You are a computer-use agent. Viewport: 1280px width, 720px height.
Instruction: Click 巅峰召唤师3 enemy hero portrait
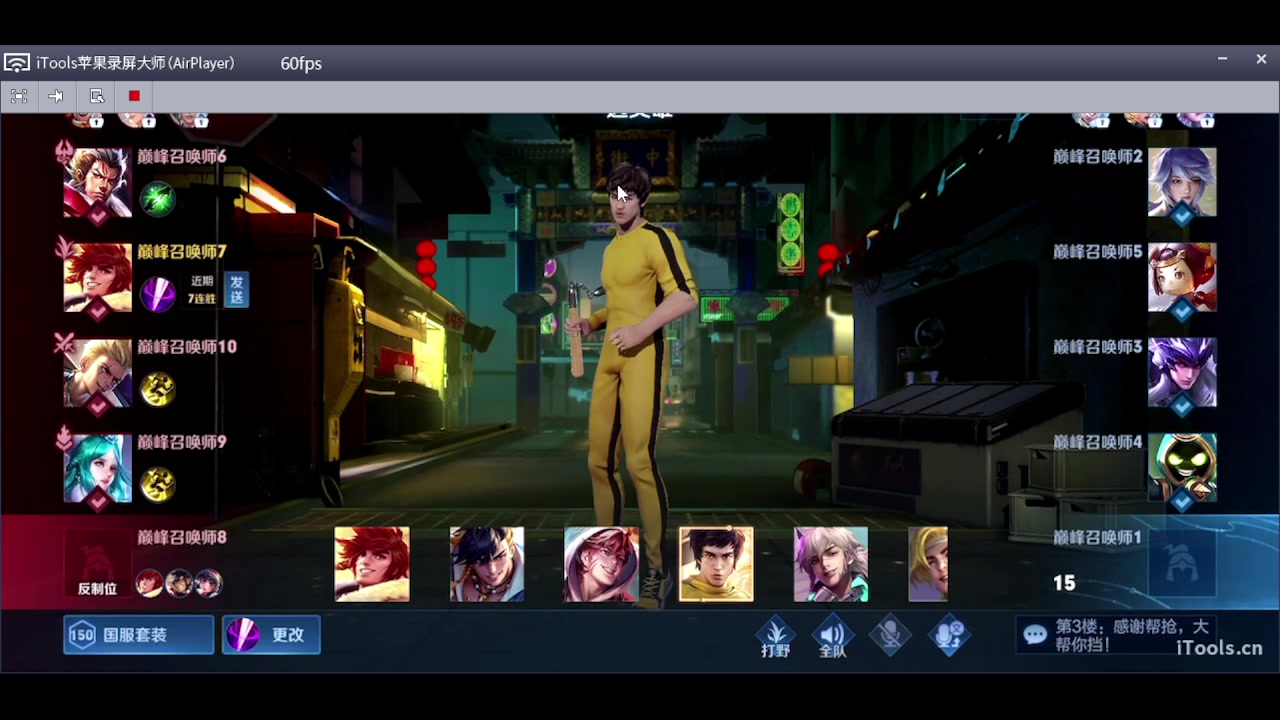coord(1183,373)
